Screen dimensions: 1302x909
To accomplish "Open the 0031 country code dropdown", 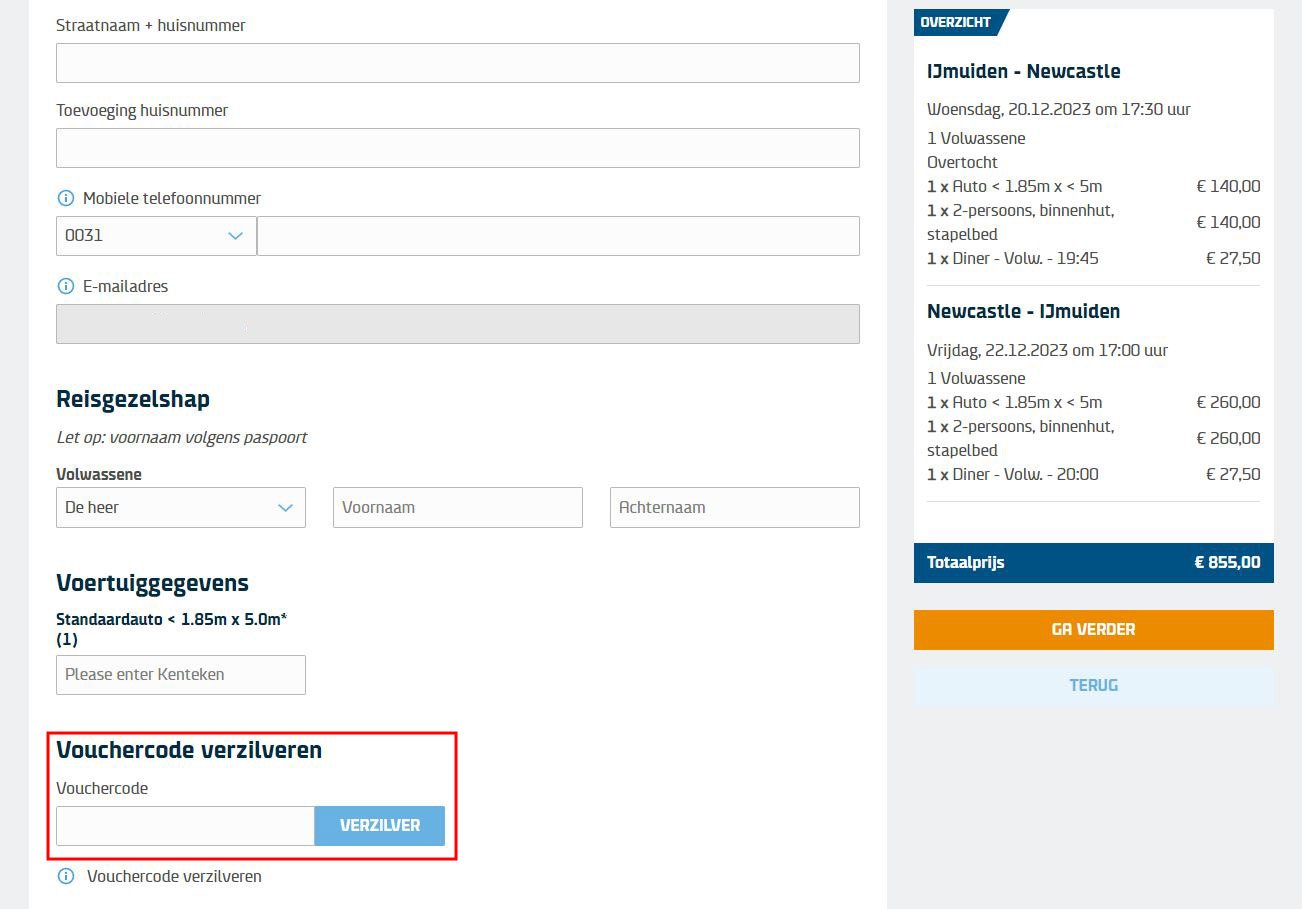I will [156, 236].
